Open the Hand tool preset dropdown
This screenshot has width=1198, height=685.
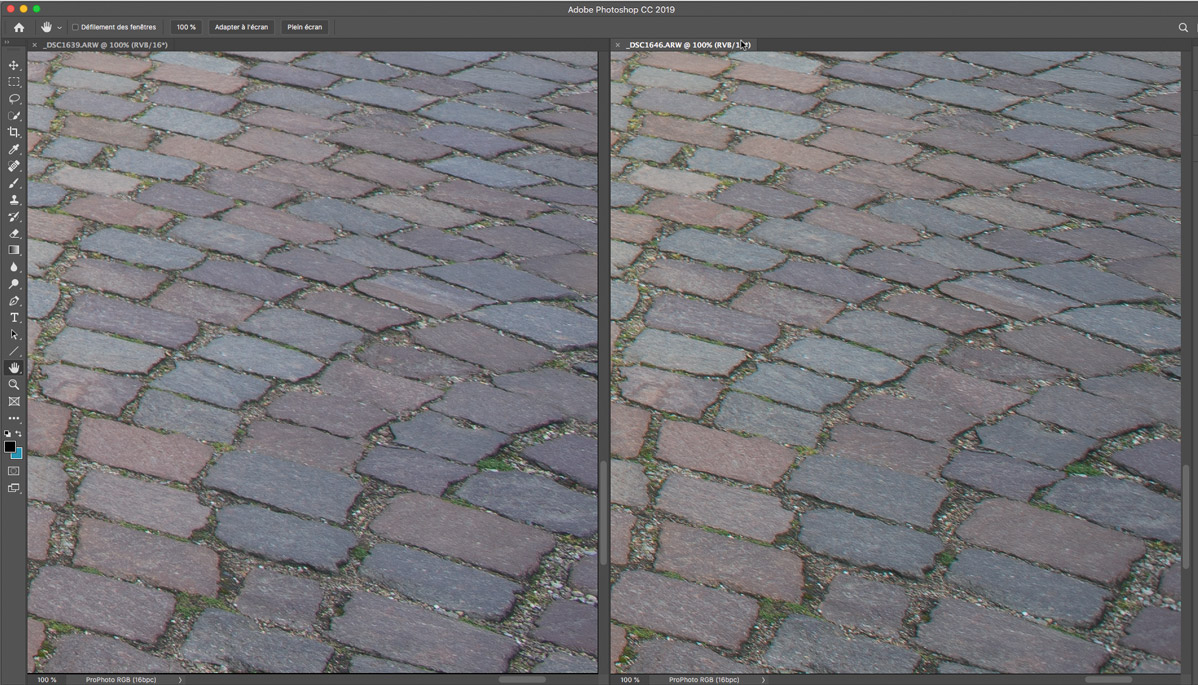pos(59,28)
